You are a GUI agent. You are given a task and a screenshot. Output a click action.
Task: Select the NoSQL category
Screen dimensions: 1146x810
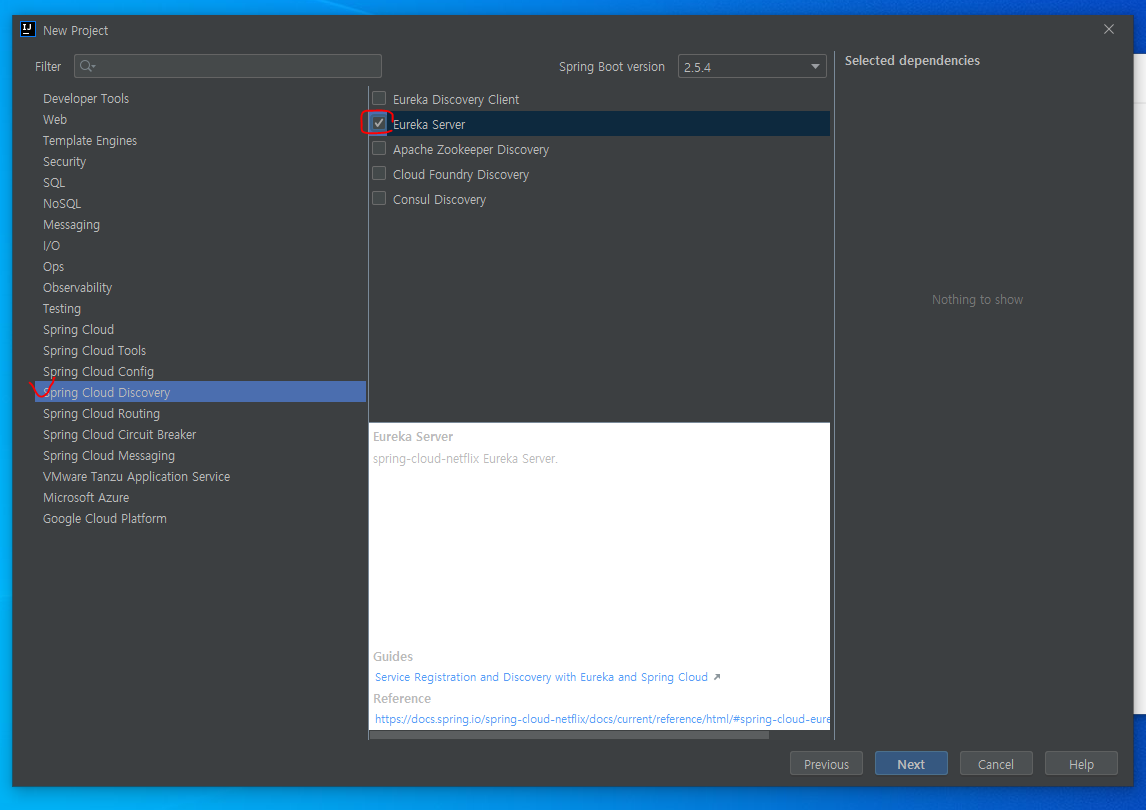coord(62,204)
